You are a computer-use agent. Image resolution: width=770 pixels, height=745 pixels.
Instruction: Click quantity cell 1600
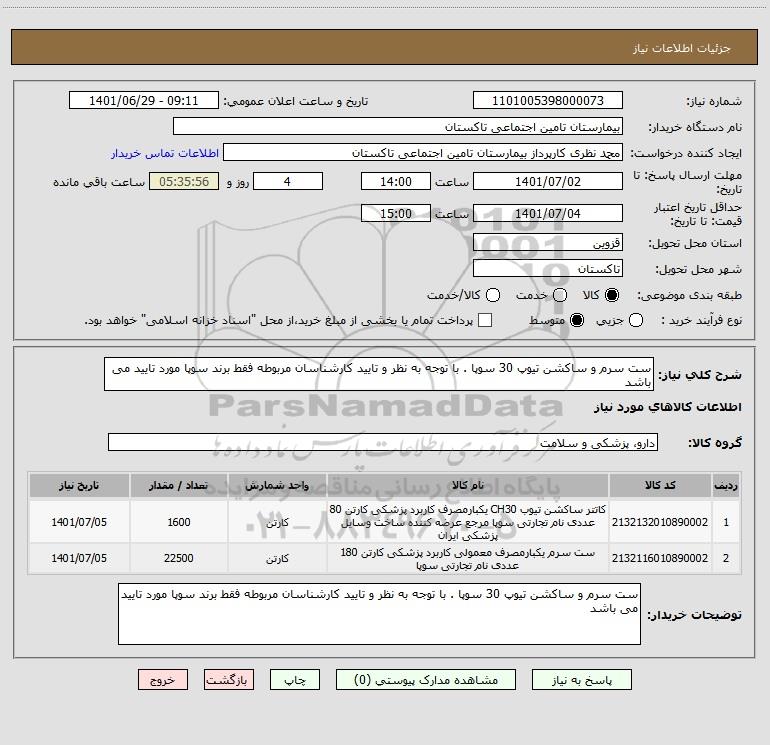[178, 522]
